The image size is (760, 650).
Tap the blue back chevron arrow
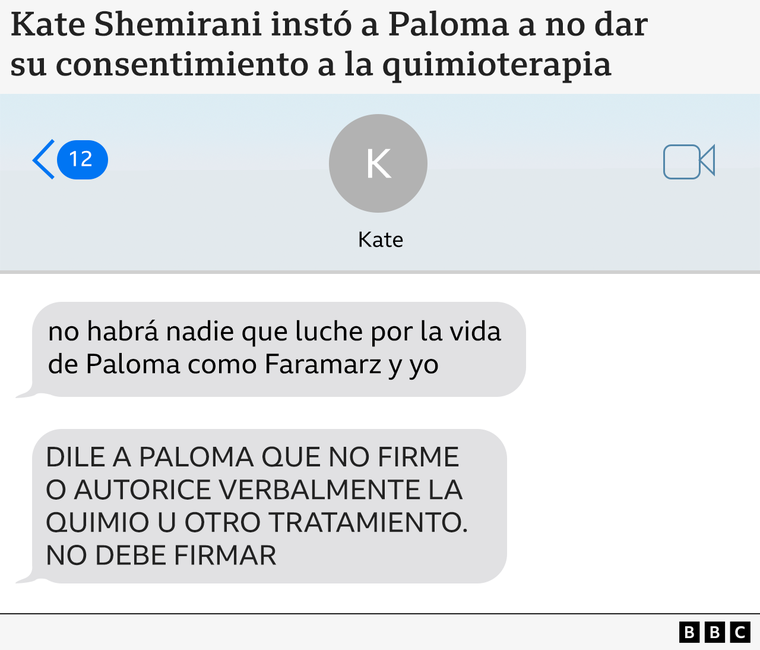point(44,159)
